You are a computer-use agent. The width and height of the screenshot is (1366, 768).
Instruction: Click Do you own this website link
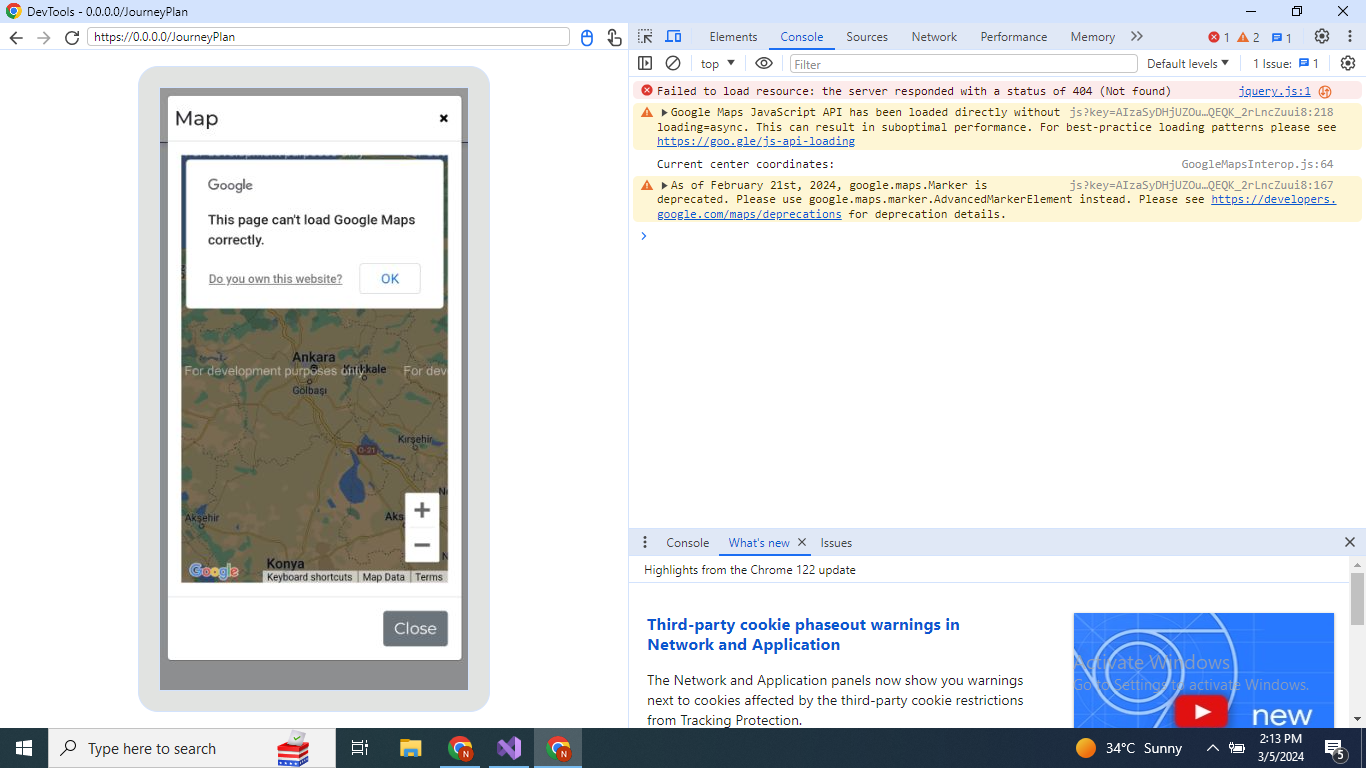275,279
